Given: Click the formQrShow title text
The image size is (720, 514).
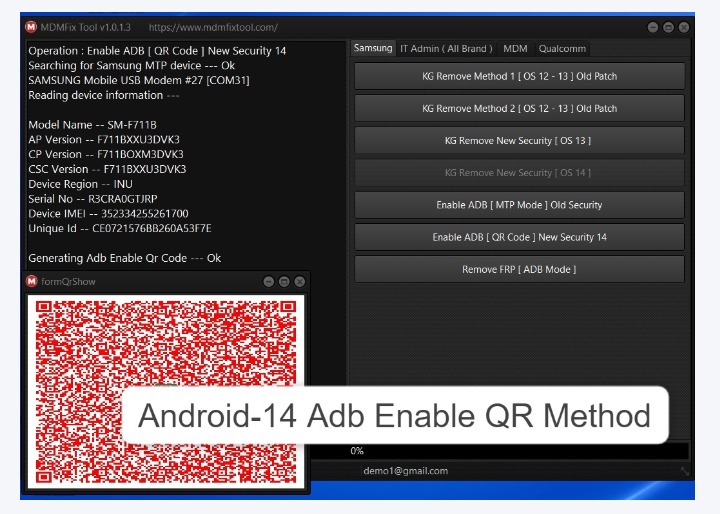Looking at the screenshot, I should (x=68, y=281).
